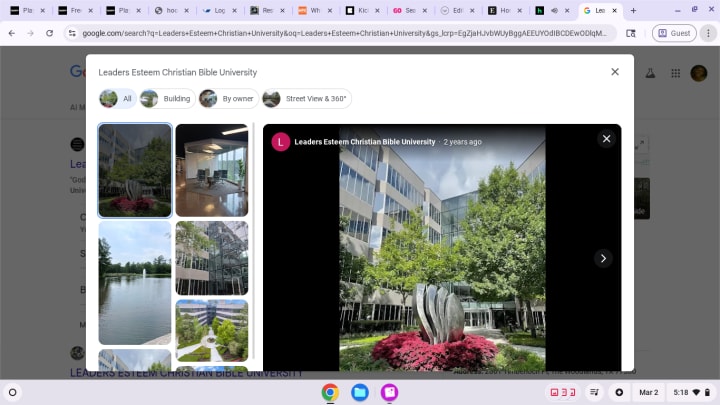Show the next photo with the arrow
The width and height of the screenshot is (720, 405).
pos(603,259)
